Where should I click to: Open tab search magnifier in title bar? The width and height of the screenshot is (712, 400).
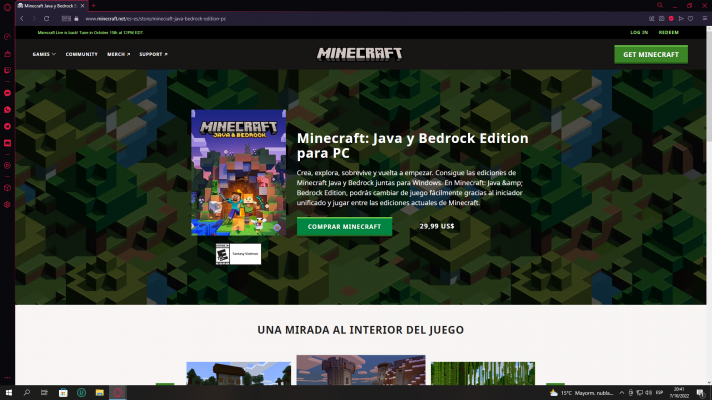(660, 5)
